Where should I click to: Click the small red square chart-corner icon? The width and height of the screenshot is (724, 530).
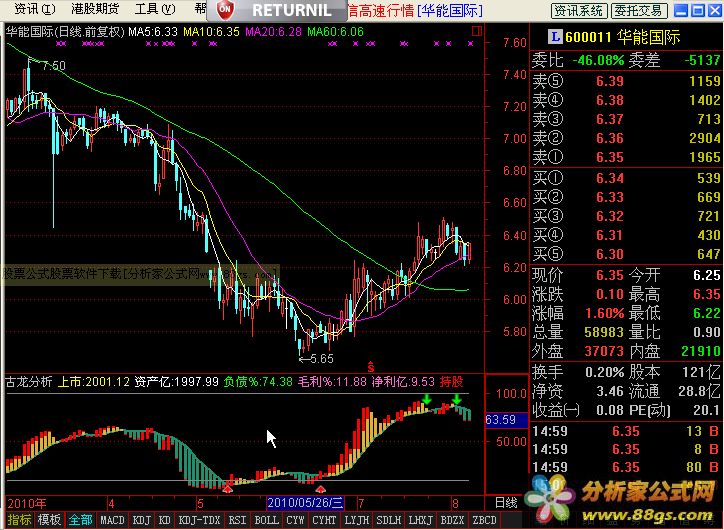(x=477, y=31)
